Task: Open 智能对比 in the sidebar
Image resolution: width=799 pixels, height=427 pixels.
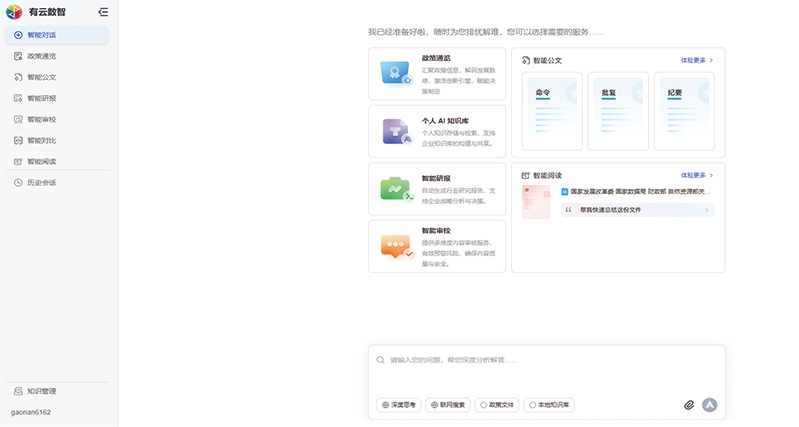Action: click(42, 140)
